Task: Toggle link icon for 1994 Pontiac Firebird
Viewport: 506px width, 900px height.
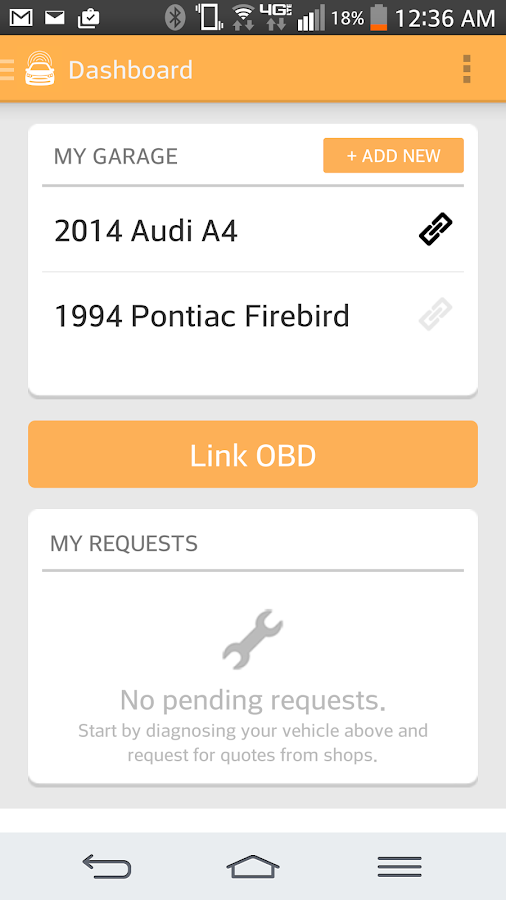Action: (435, 315)
